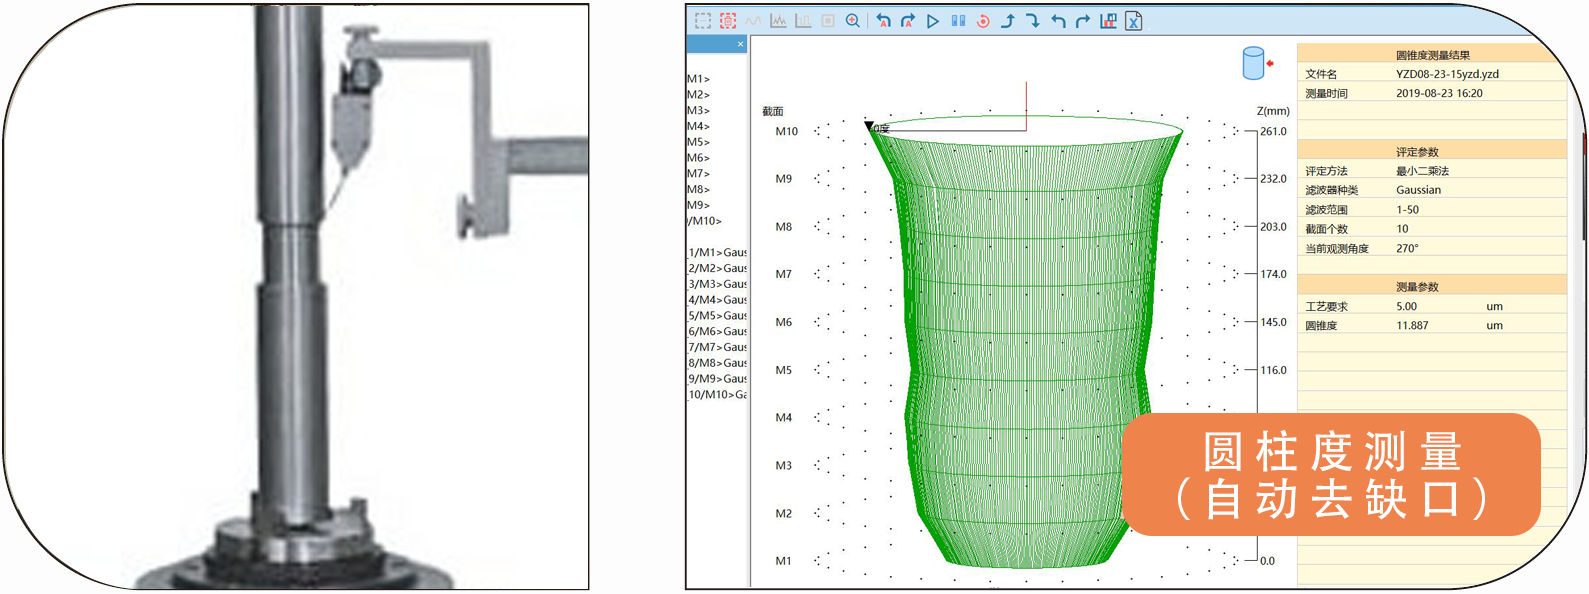Screen dimensions: 1589x594
Task: Click the 0度 angle marker triangle
Action: tap(869, 127)
